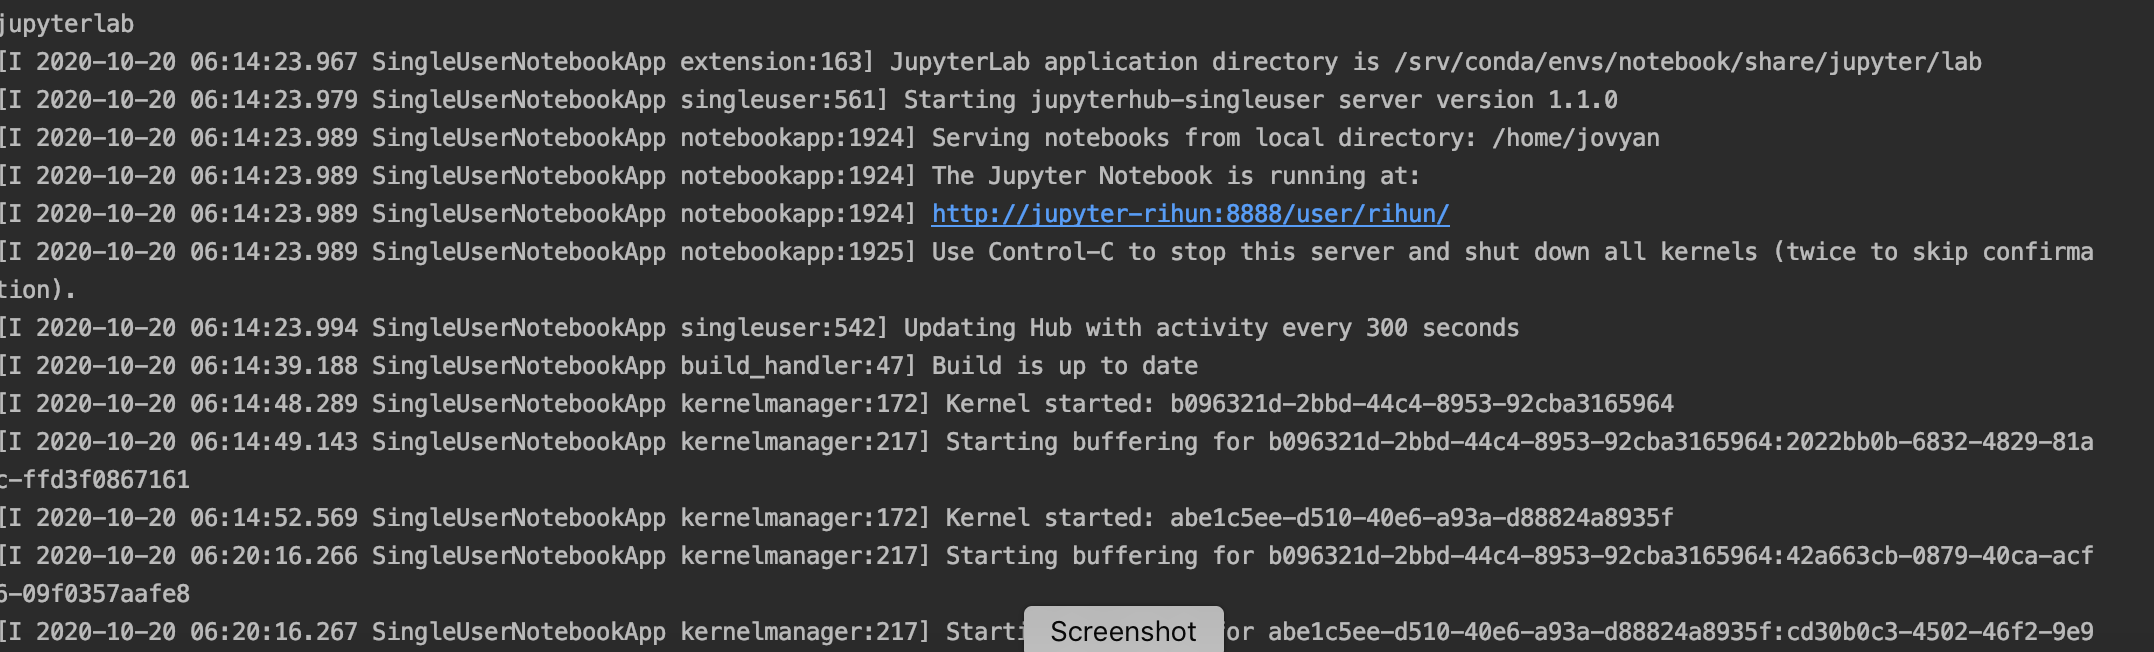Click the timestamp 06:14:48.289
Image resolution: width=2154 pixels, height=652 pixels.
click(273, 404)
